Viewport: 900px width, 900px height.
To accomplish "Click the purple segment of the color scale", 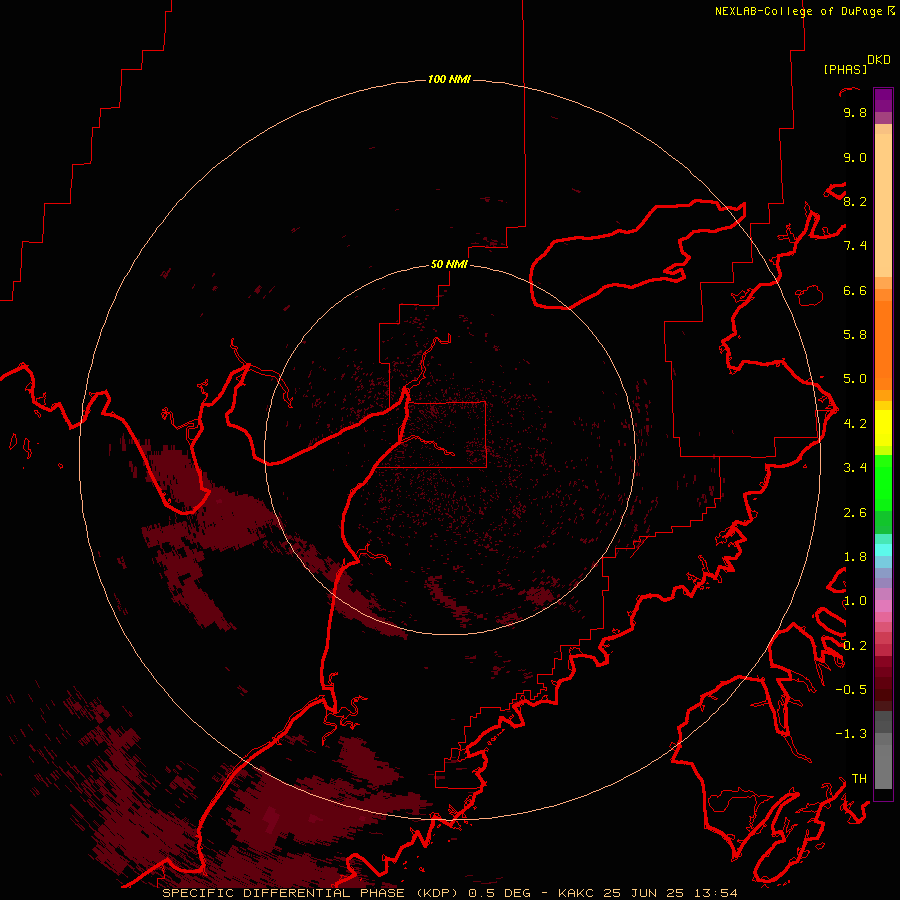I will point(883,100).
